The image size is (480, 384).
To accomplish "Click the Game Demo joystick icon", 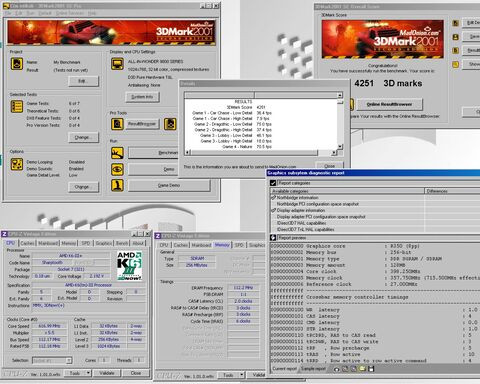I will click(117, 186).
